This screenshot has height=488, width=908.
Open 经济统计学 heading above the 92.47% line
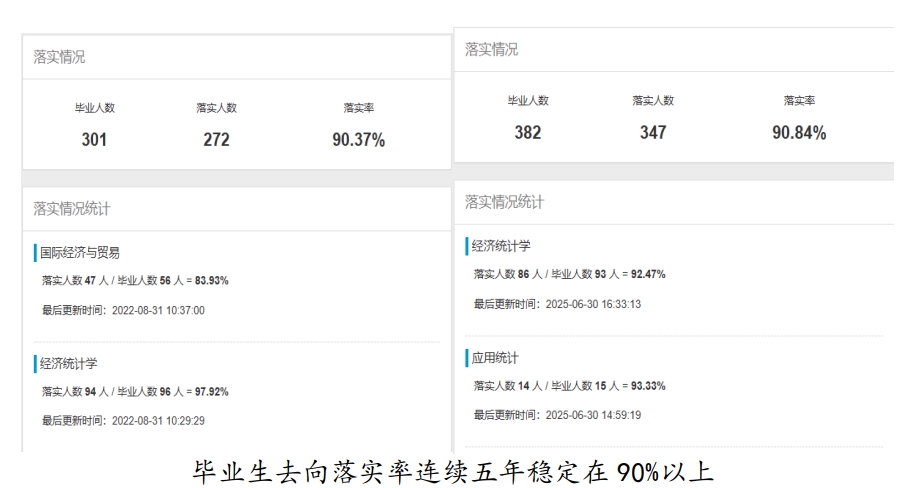[501, 246]
